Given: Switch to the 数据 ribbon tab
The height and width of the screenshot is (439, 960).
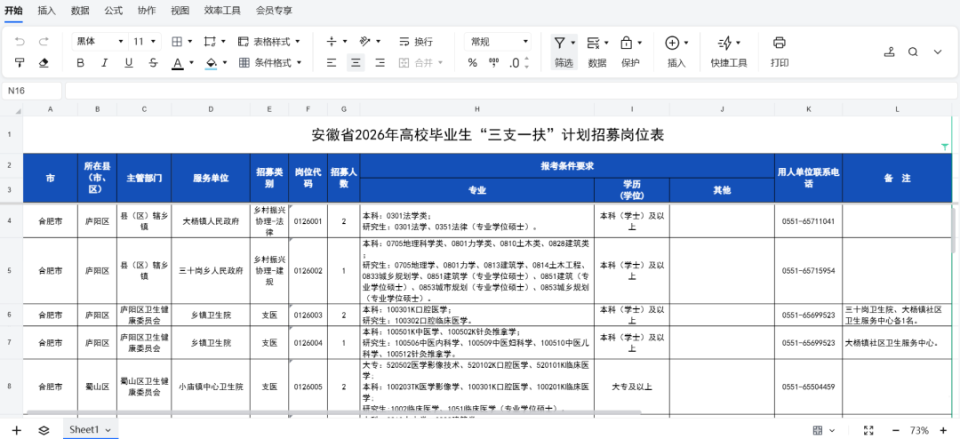Looking at the screenshot, I should tap(80, 10).
